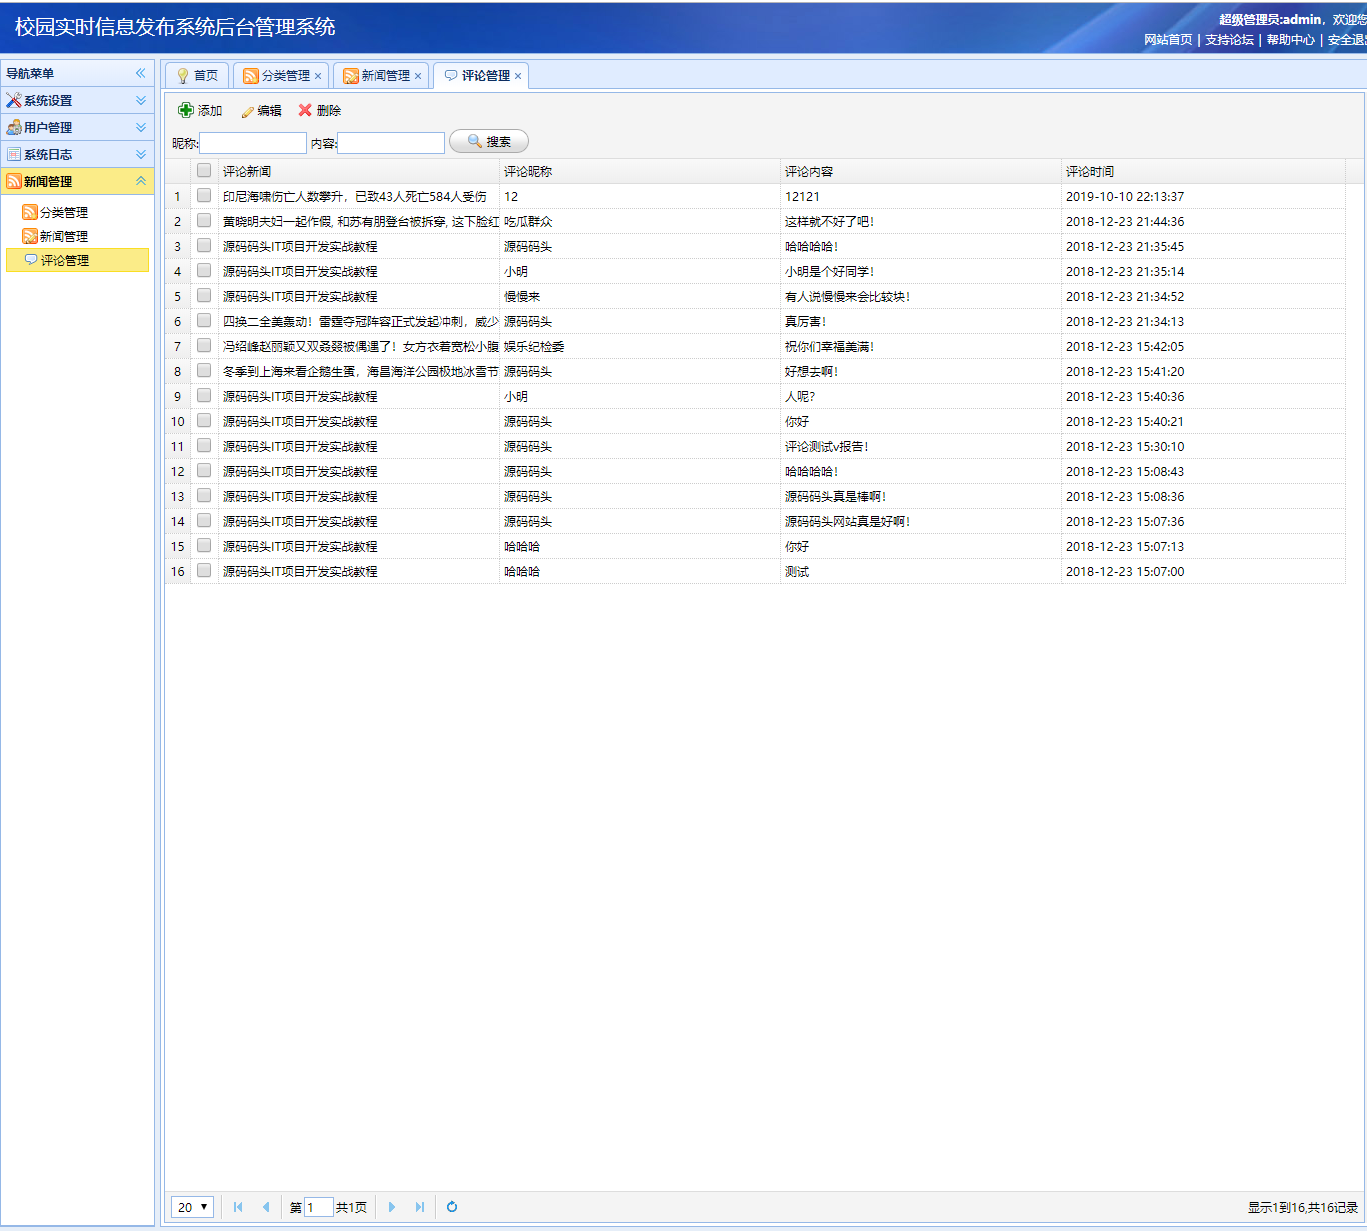The width and height of the screenshot is (1367, 1231).
Task: Click the lightbulb icon on the 首页 tab
Action: (x=183, y=76)
